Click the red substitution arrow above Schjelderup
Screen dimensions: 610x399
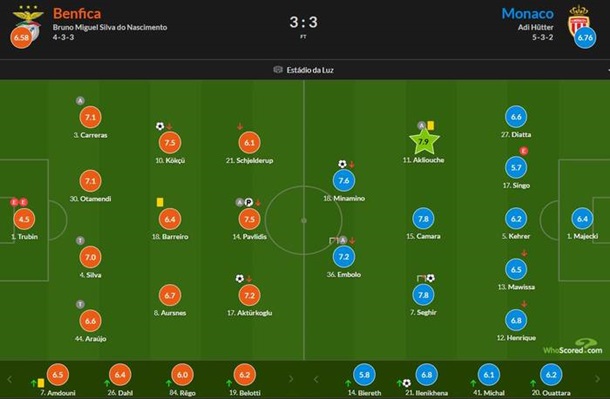point(240,126)
